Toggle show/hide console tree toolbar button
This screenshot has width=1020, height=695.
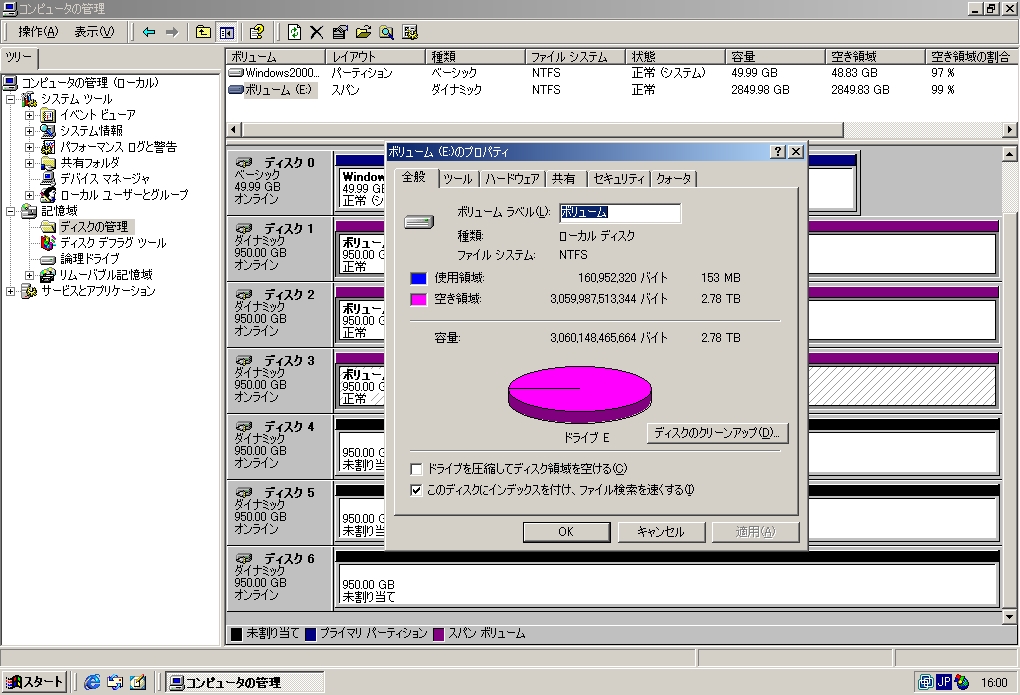point(227,32)
